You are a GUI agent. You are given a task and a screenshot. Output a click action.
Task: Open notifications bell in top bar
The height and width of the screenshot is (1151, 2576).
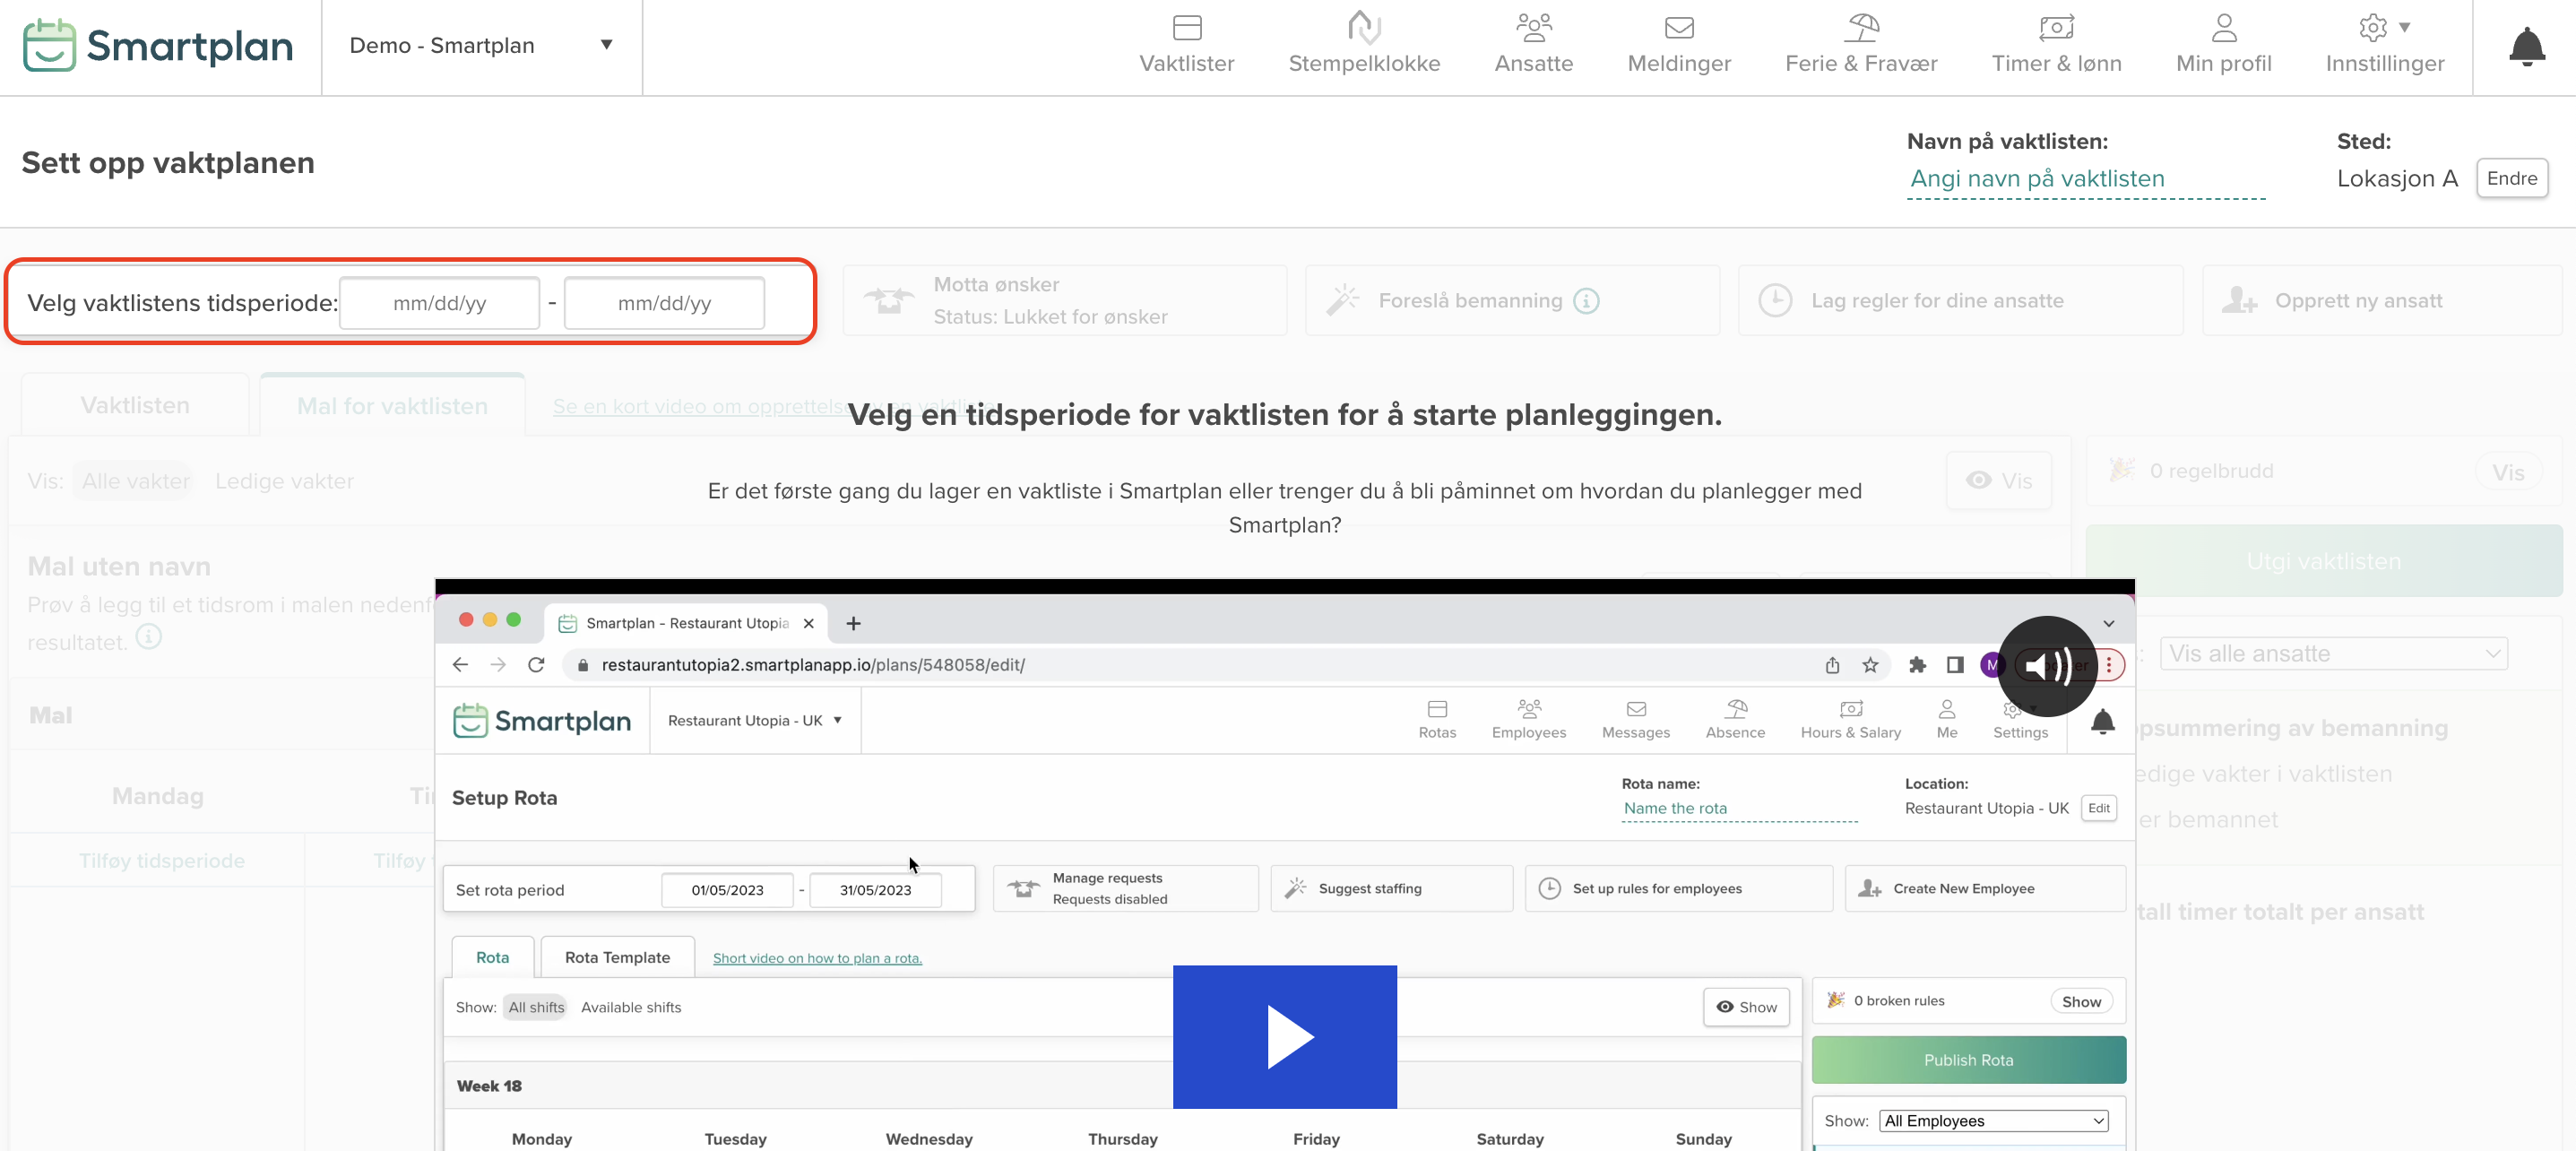[x=2526, y=47]
